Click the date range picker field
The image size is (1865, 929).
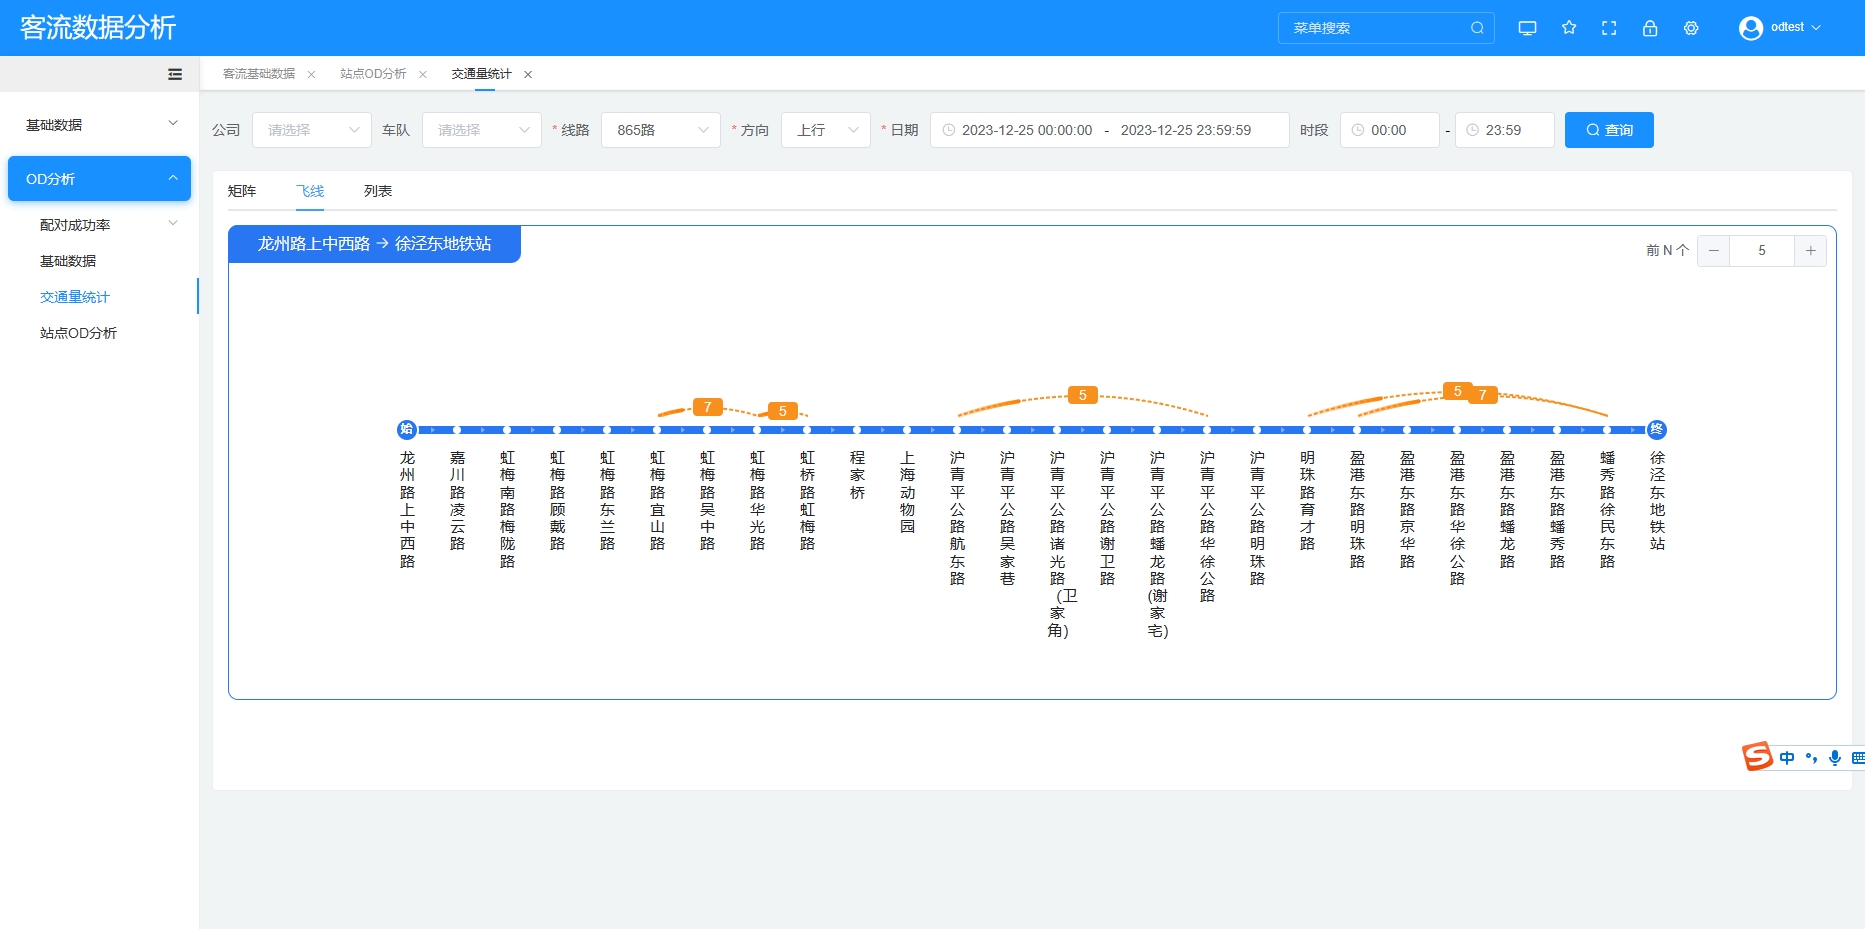pos(1110,130)
